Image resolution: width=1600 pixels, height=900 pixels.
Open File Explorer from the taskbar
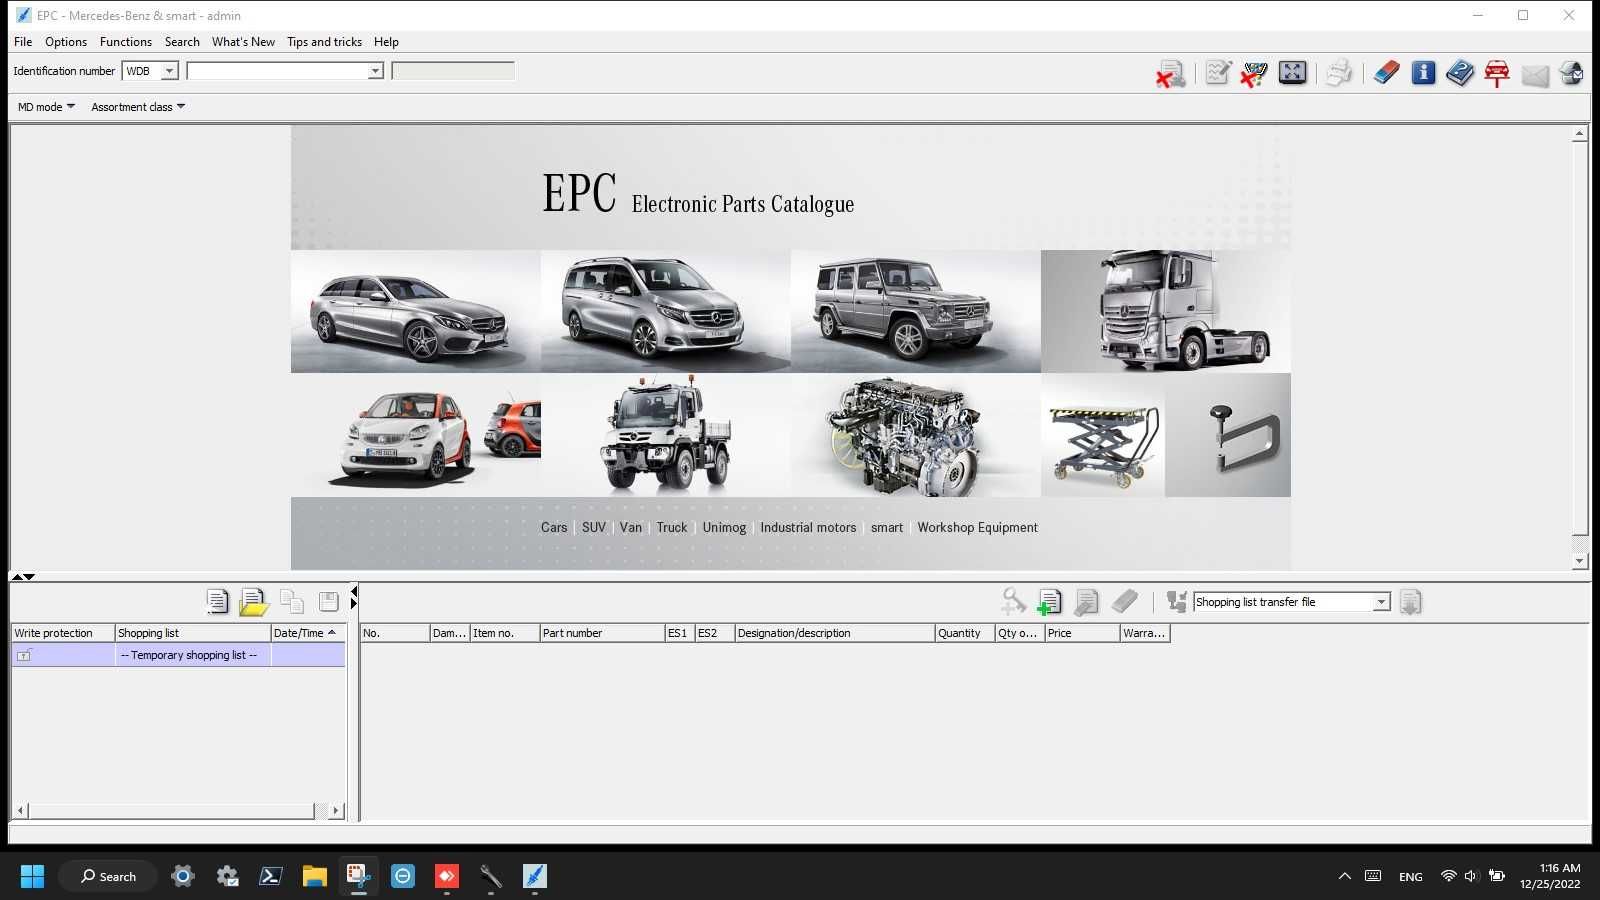[315, 876]
